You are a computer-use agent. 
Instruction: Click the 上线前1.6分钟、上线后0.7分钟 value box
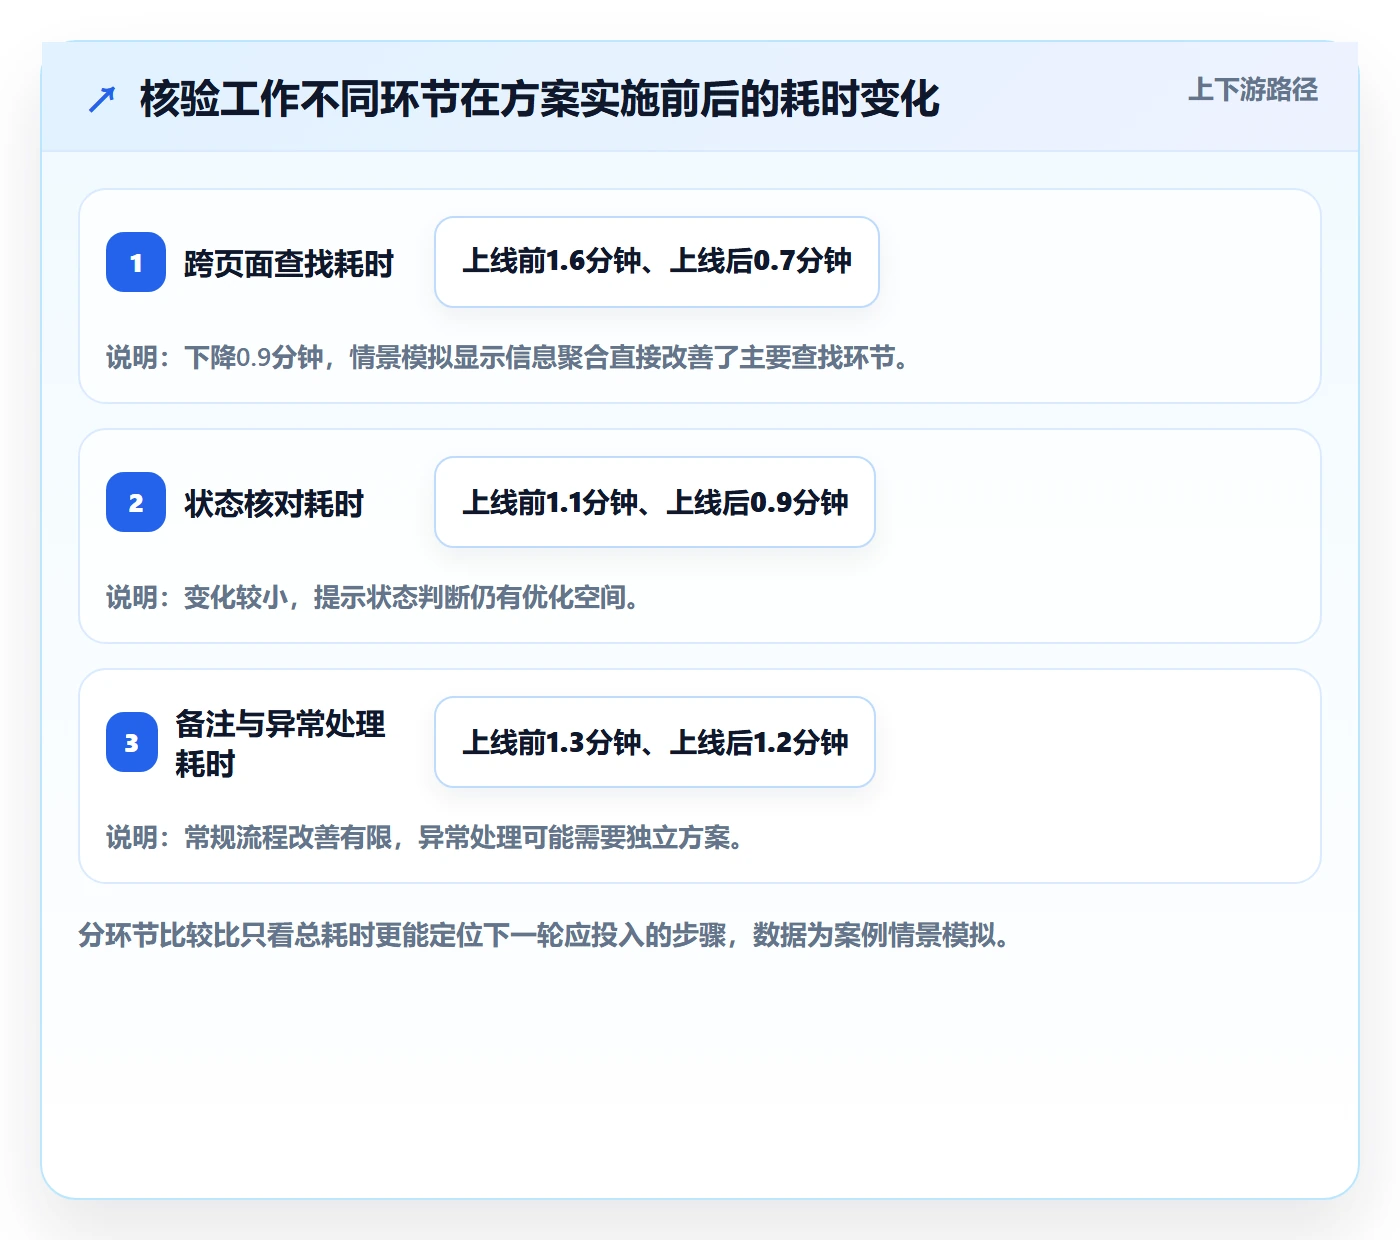coord(657,262)
